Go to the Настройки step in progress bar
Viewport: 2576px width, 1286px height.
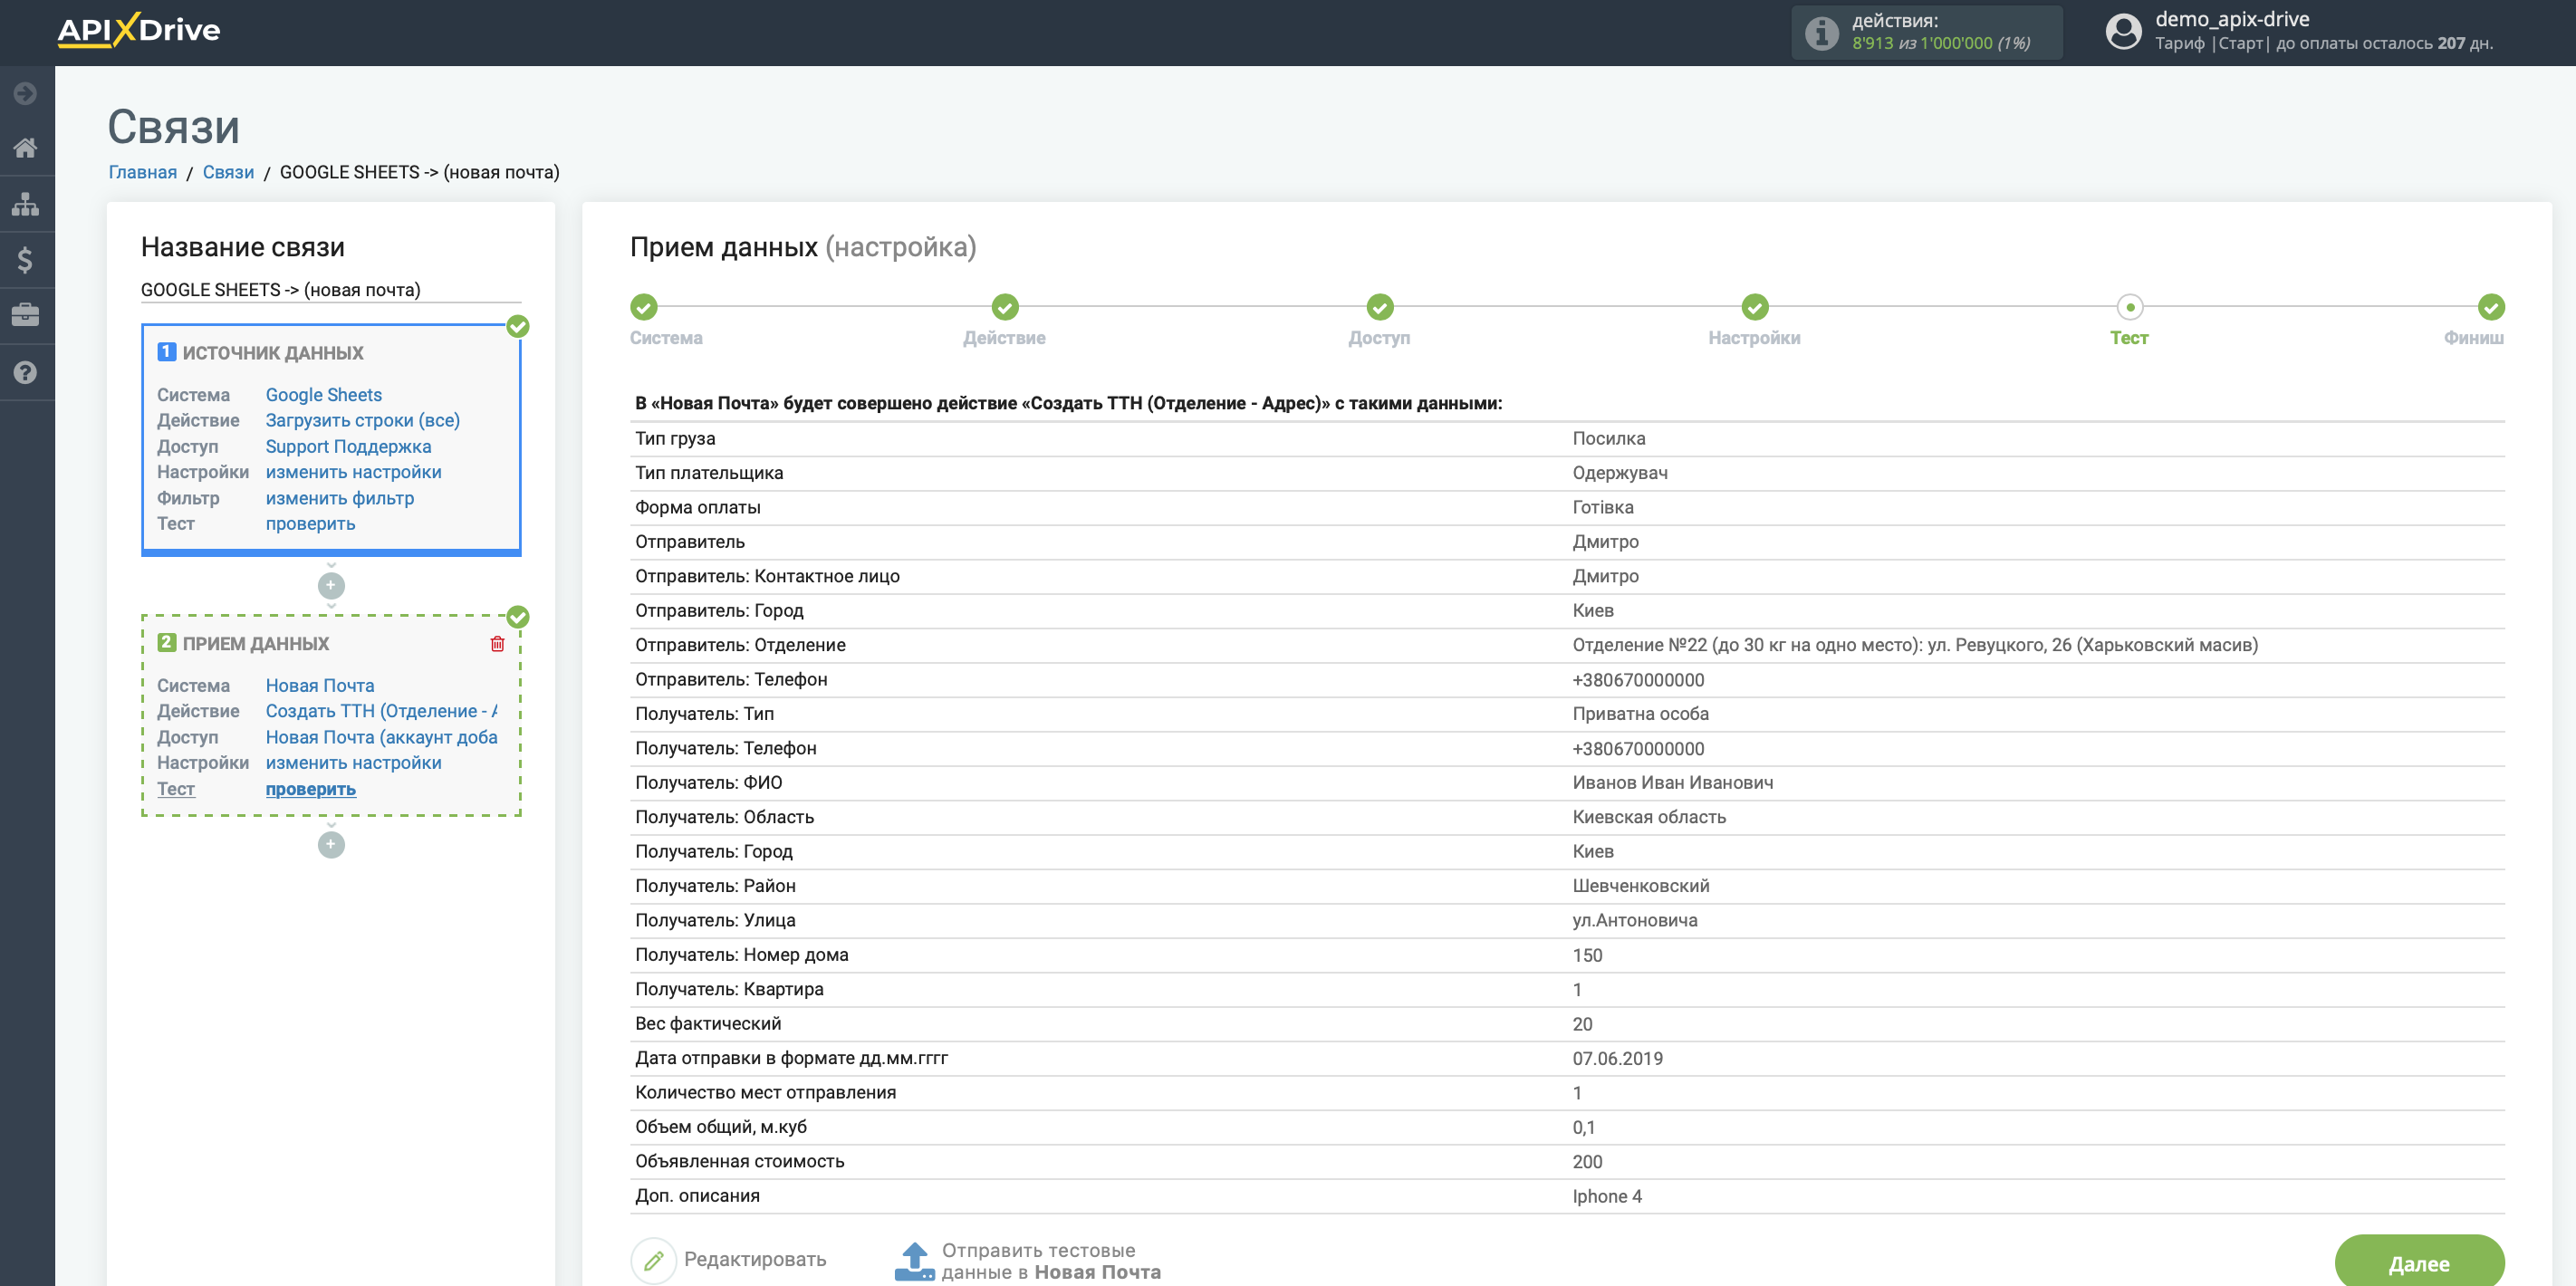point(1755,307)
